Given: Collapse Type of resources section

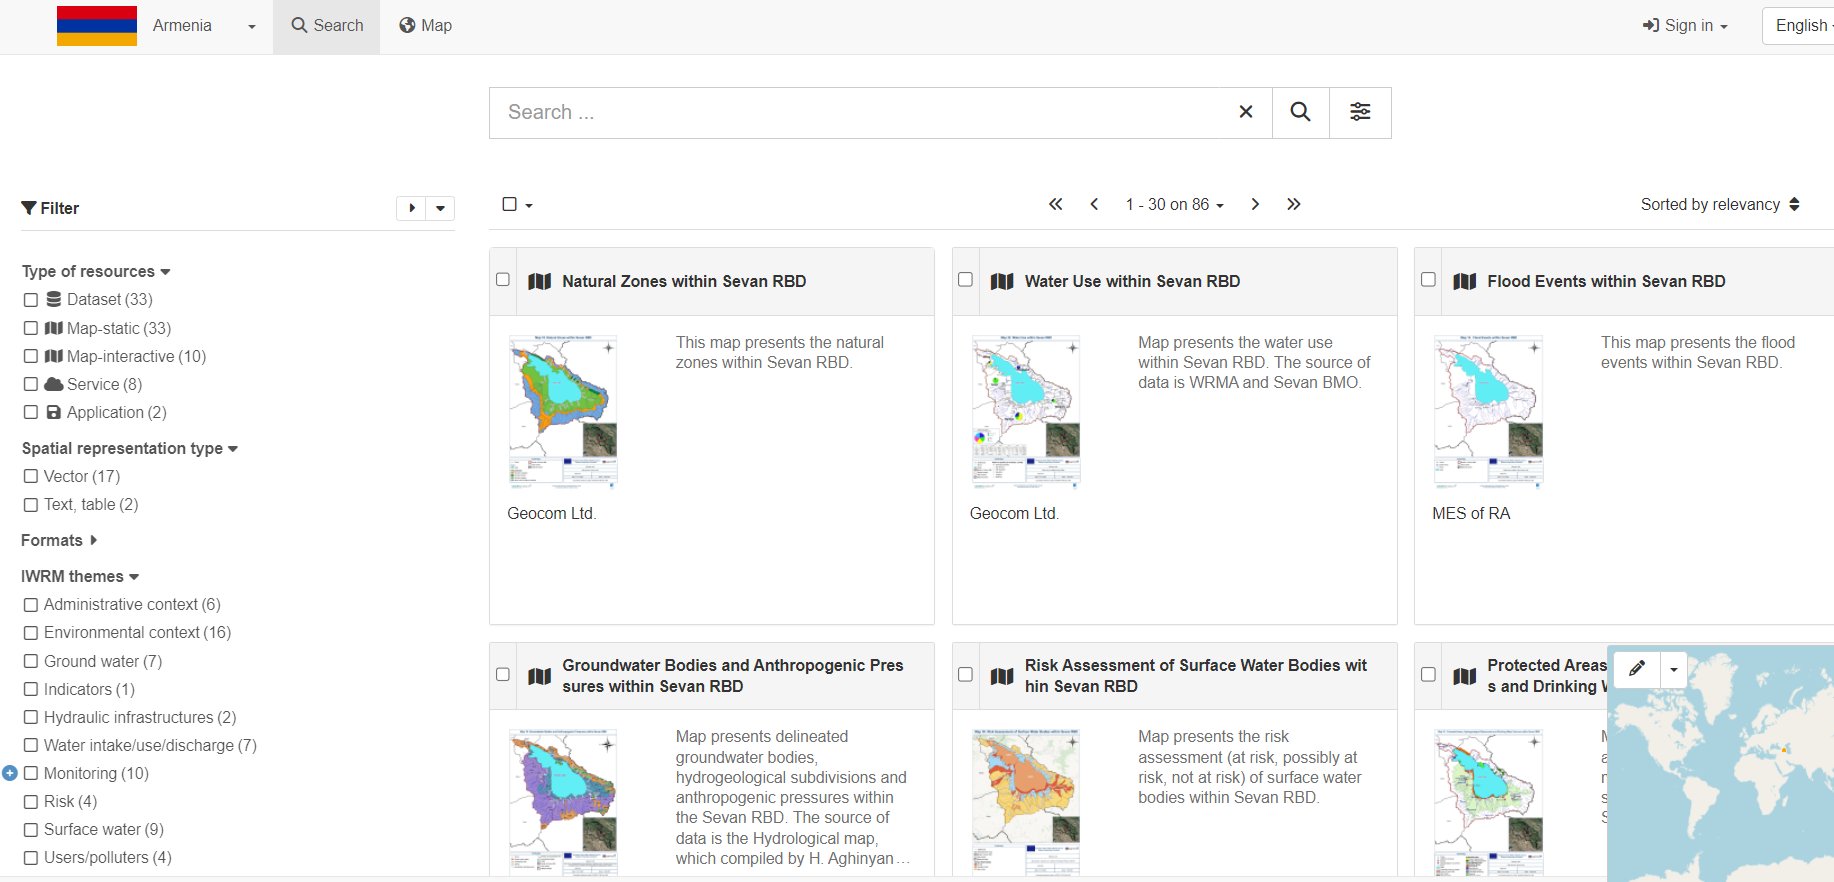Looking at the screenshot, I should pos(96,271).
